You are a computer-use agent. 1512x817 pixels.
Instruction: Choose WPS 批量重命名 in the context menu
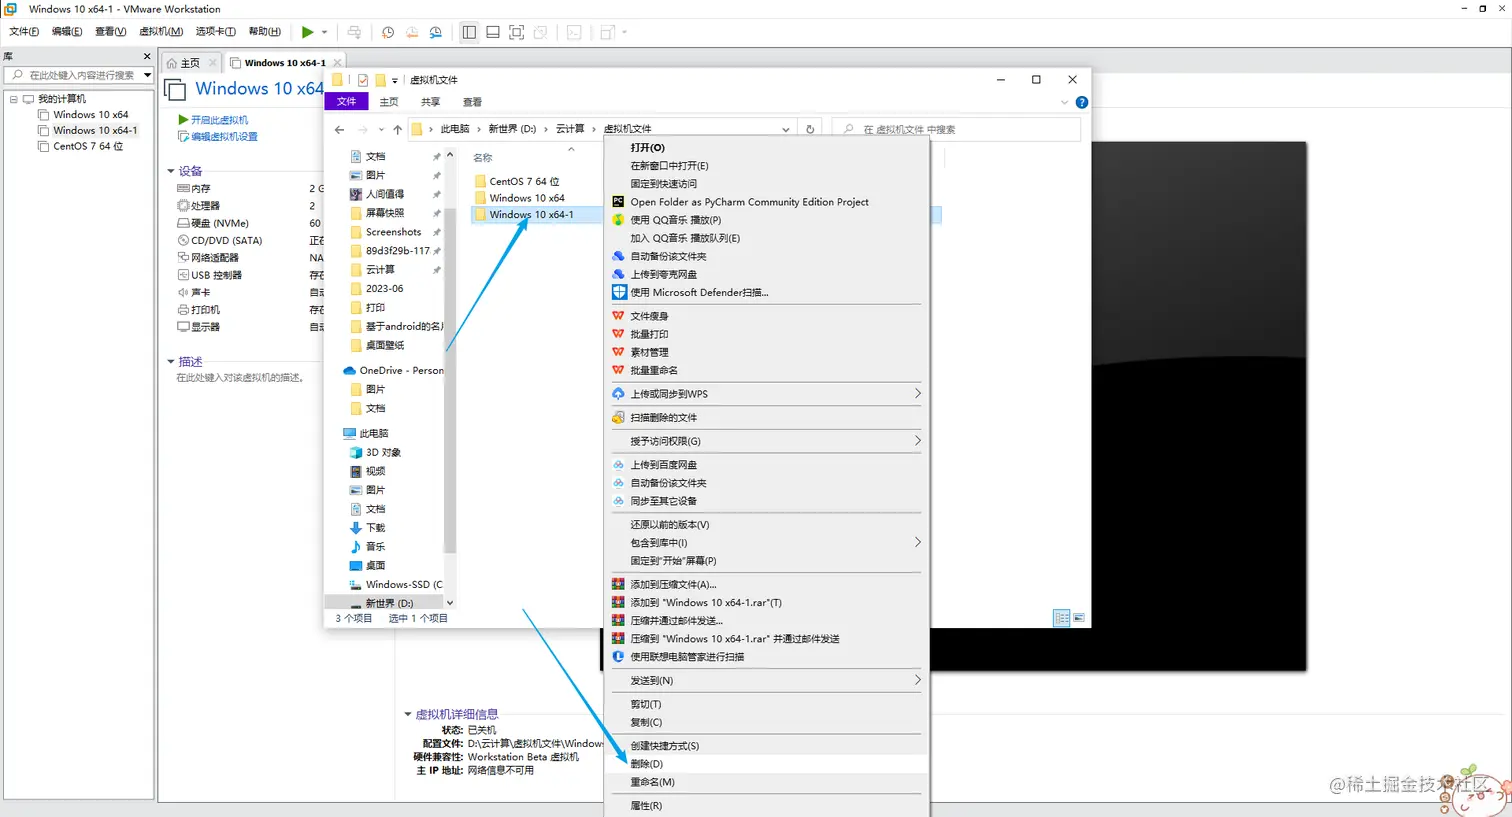(767, 370)
